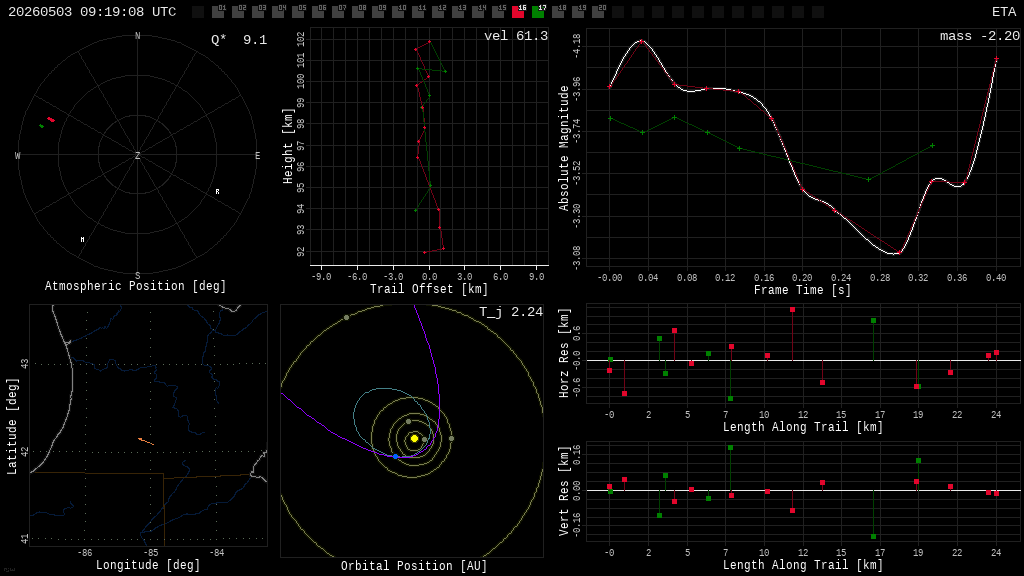The image size is (1024, 576).
Task: Click the T_j 2.24 readout
Action: (x=511, y=312)
